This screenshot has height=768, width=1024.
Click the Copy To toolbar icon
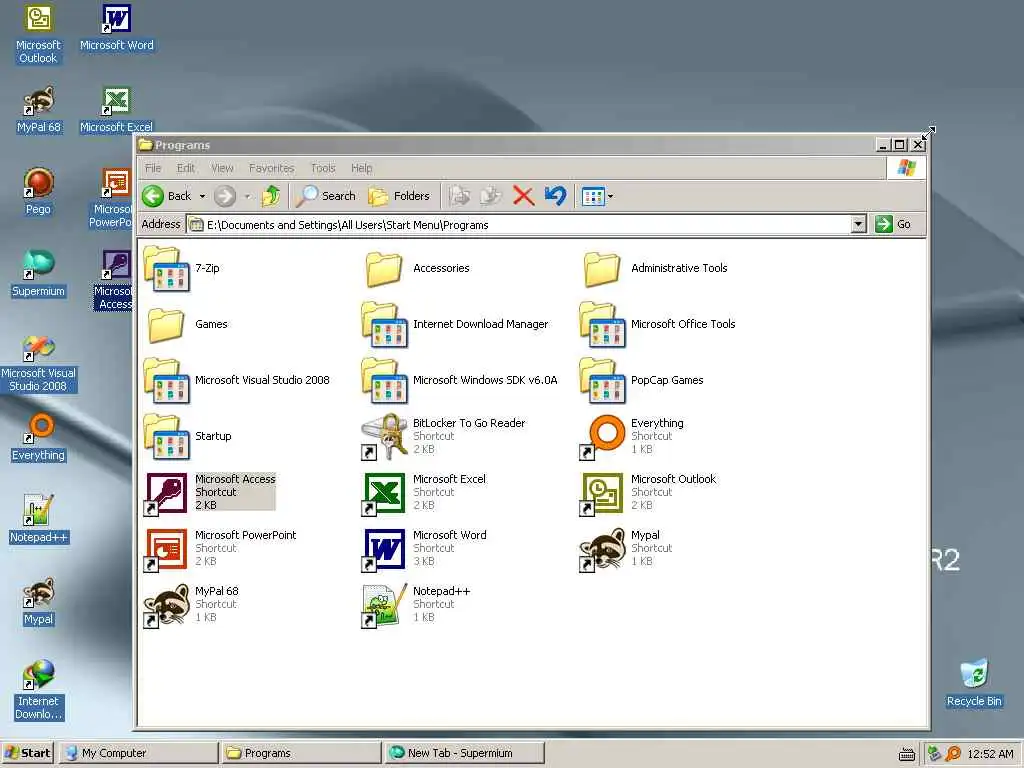(x=490, y=196)
